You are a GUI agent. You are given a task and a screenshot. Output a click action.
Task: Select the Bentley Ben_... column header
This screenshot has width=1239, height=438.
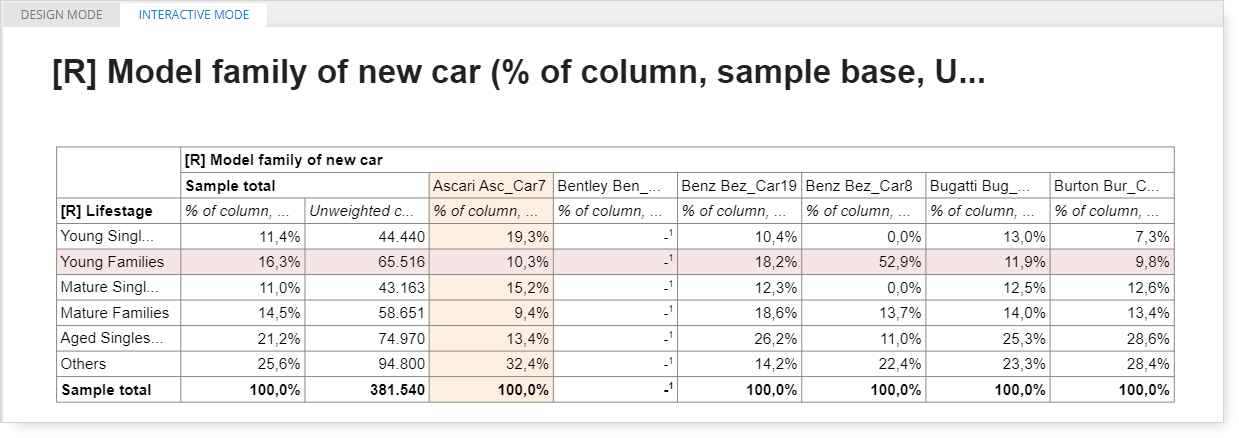(x=615, y=186)
